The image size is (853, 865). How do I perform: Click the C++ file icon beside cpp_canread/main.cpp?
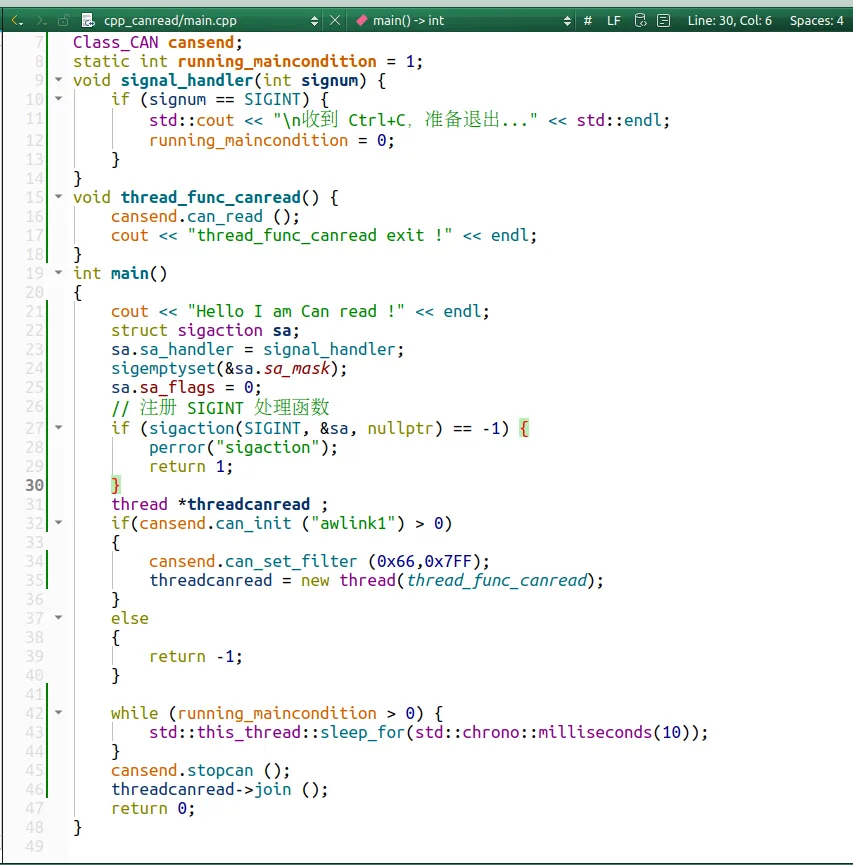[88, 21]
